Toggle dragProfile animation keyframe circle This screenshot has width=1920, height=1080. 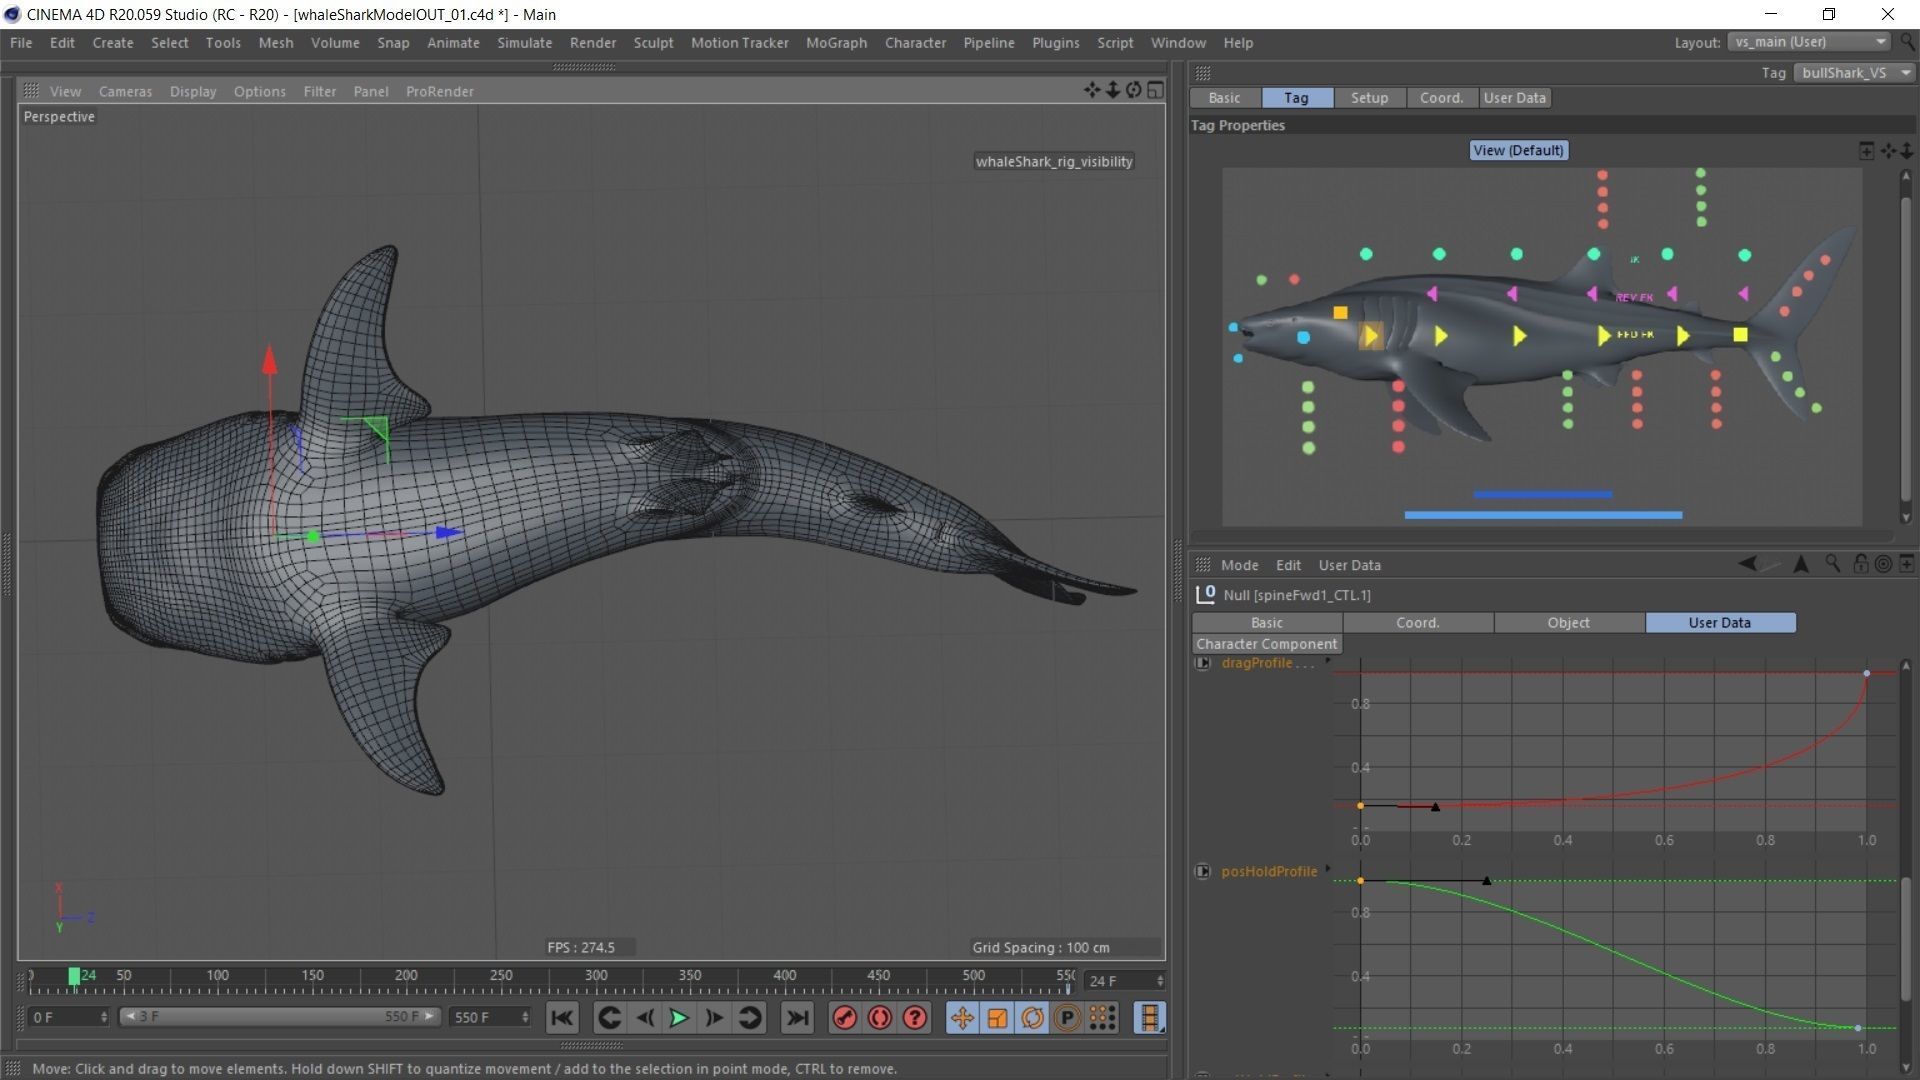click(1203, 663)
